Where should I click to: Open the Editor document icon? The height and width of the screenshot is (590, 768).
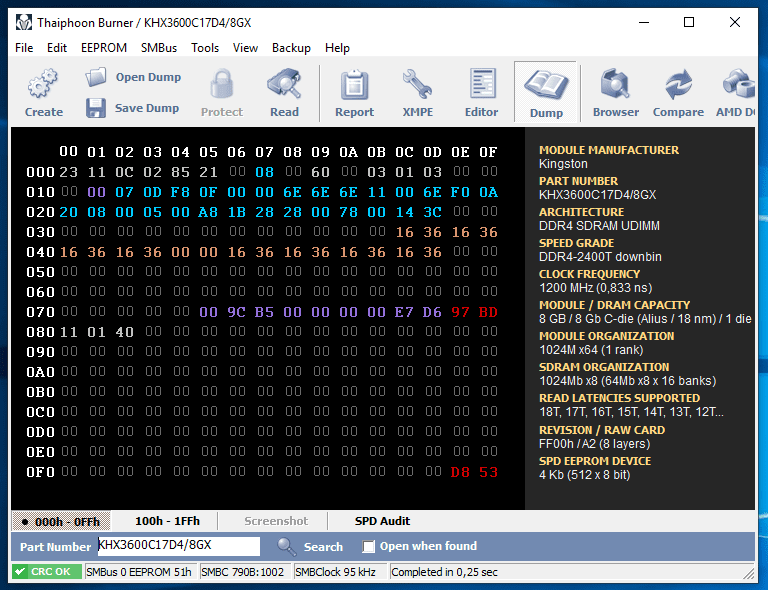[x=482, y=84]
